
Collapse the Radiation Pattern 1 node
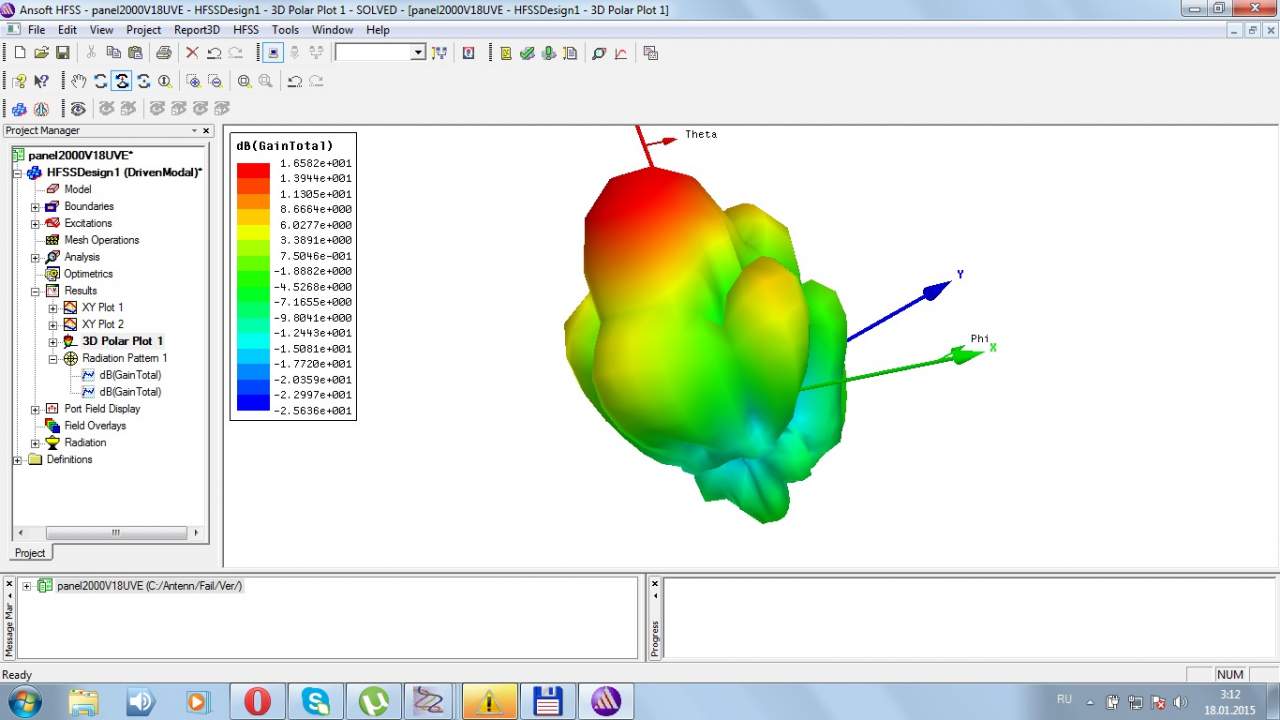[x=53, y=358]
